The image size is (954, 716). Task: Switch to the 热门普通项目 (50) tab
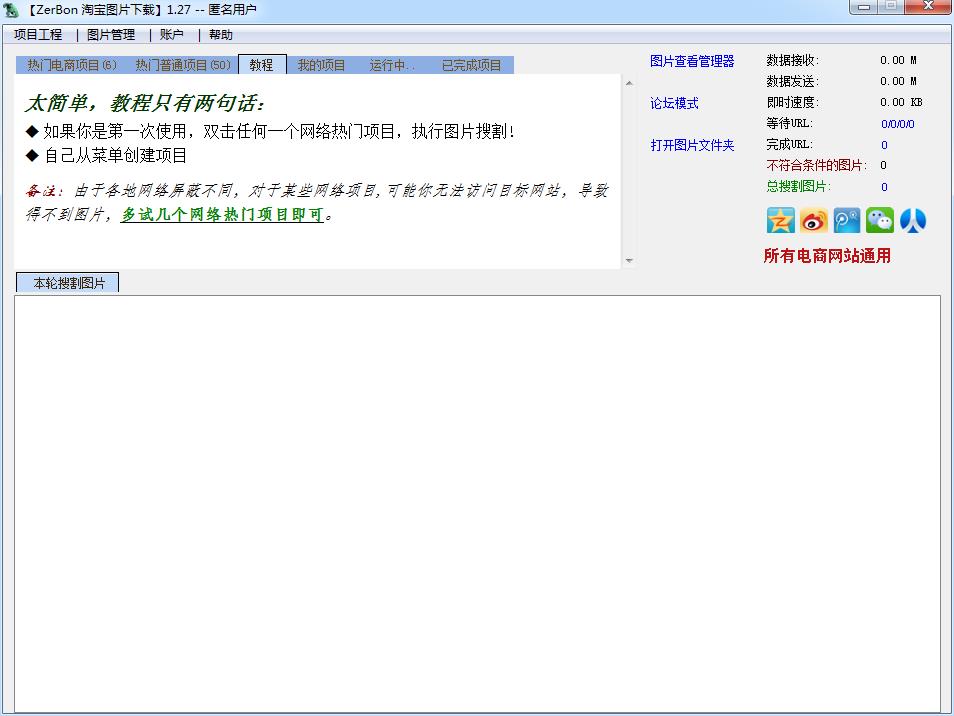[183, 65]
